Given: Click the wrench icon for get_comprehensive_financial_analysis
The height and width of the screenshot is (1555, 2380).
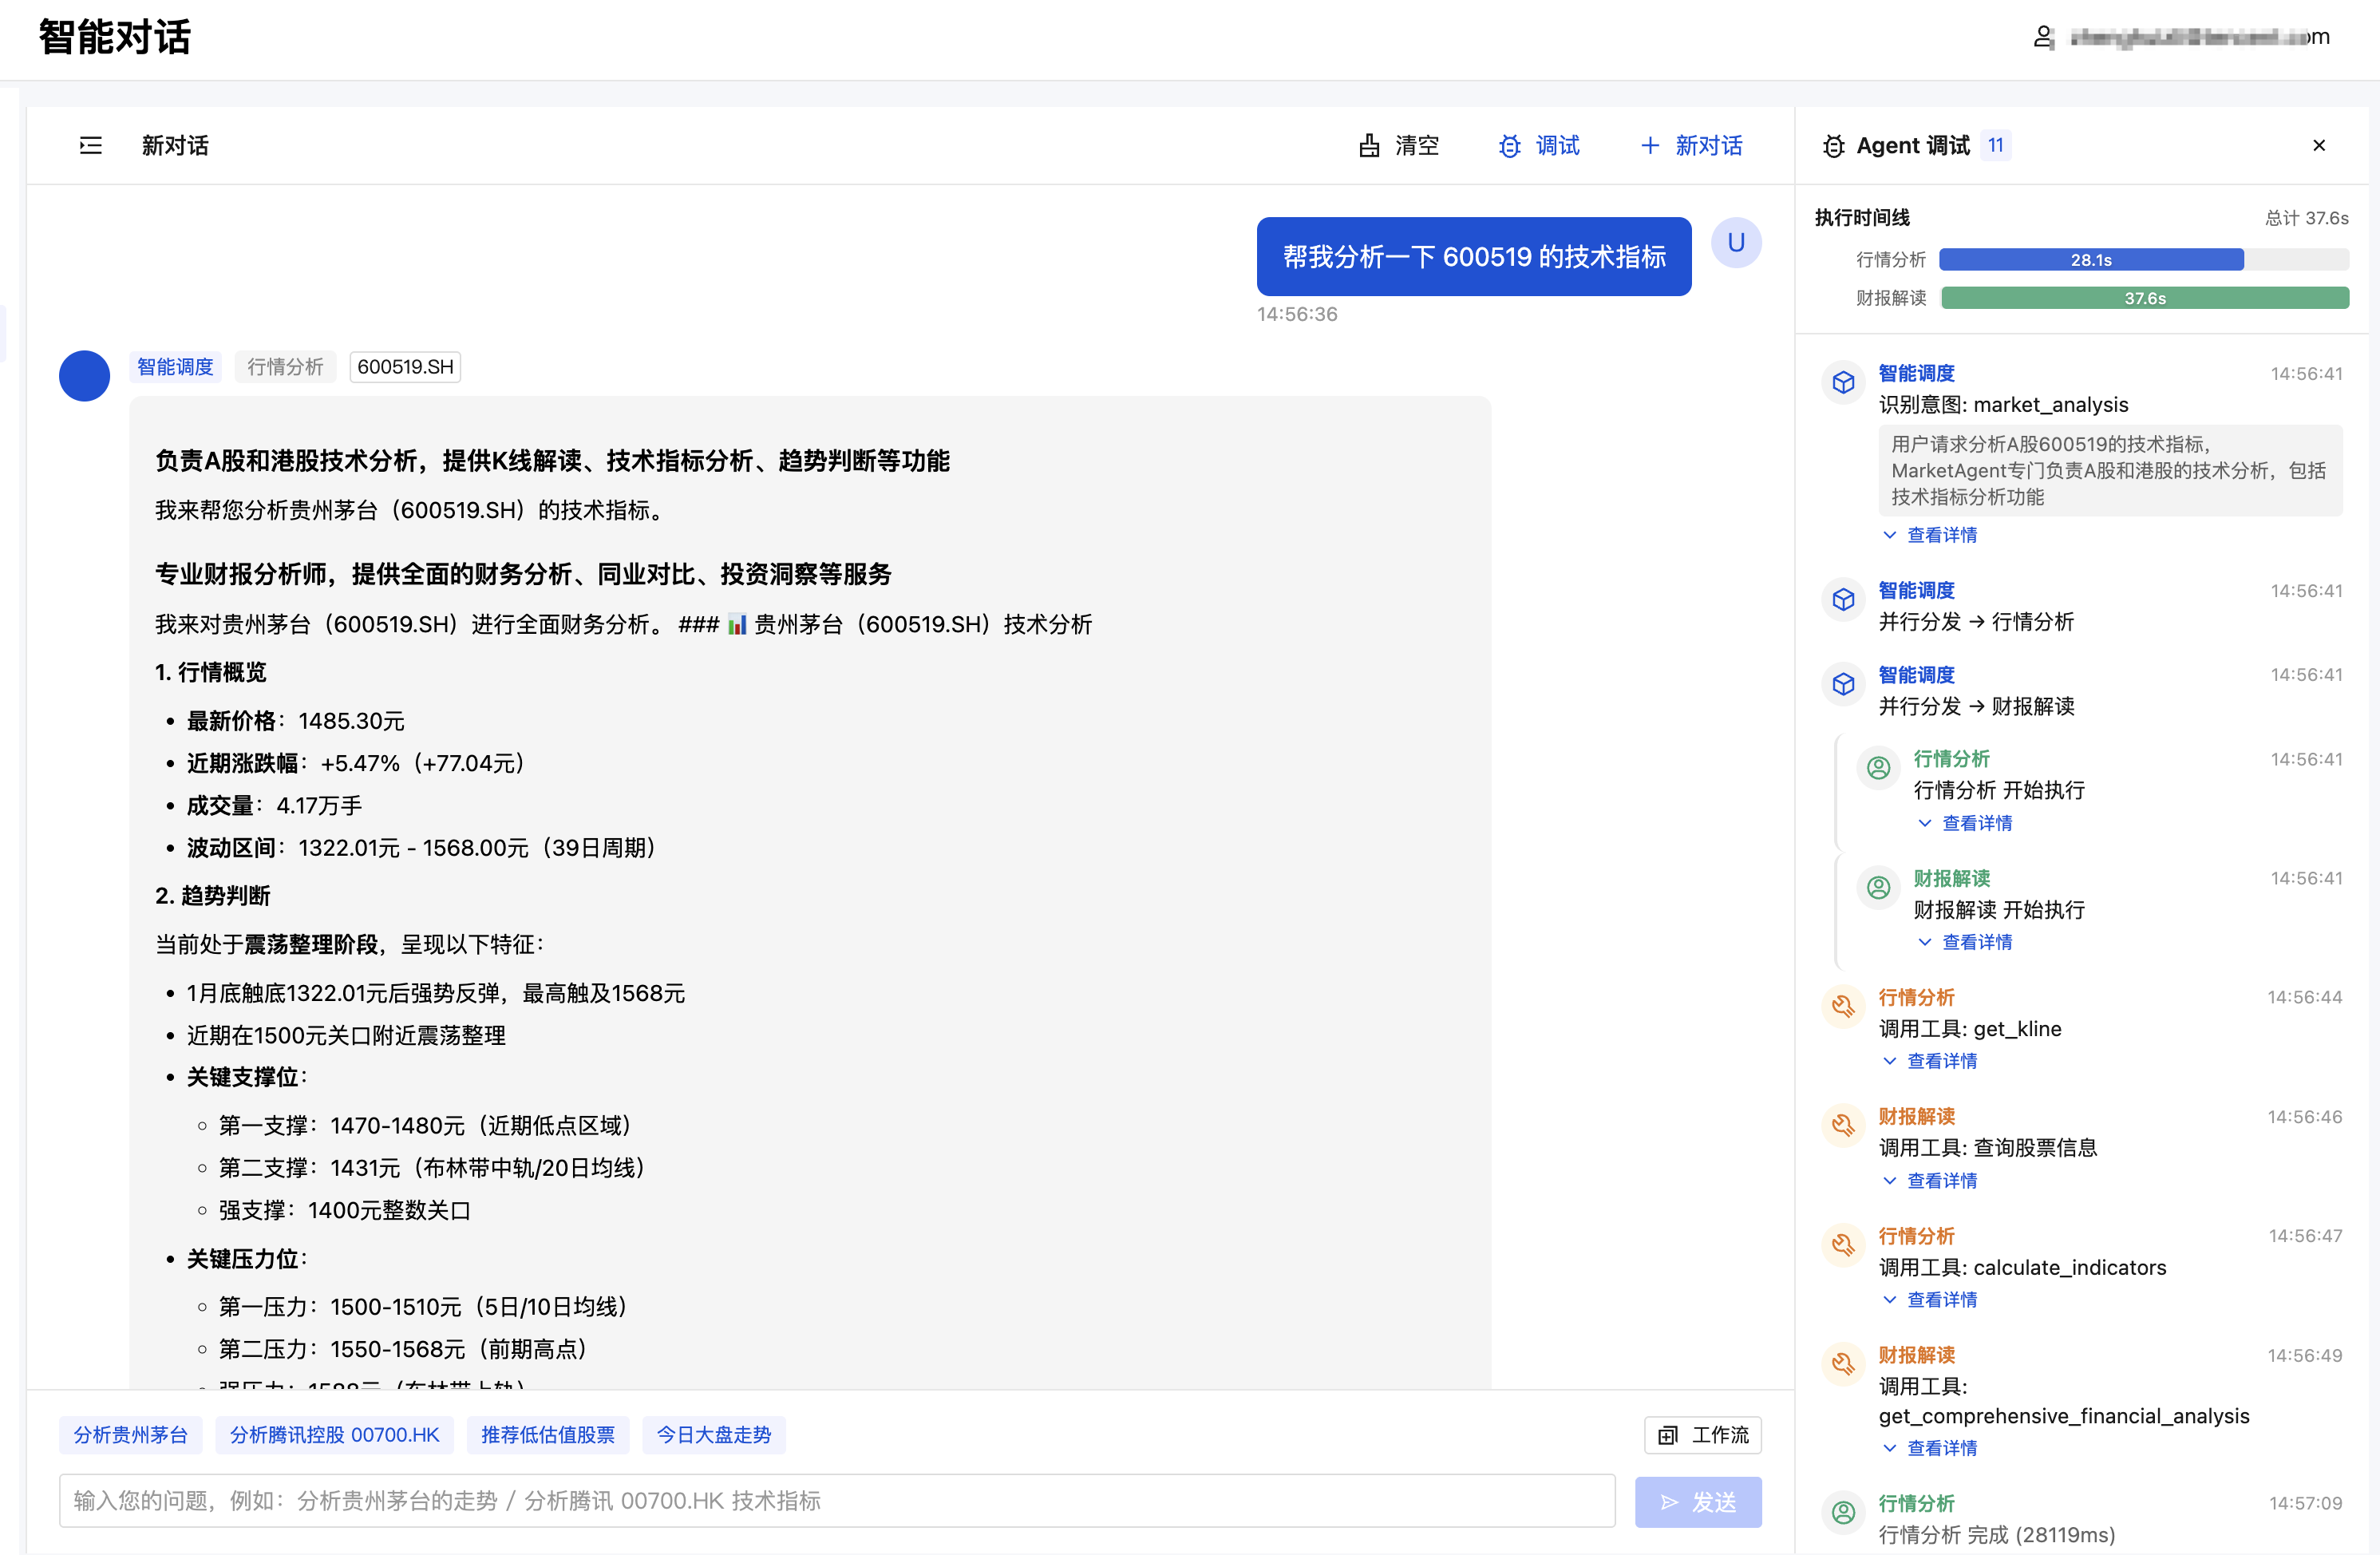Looking at the screenshot, I should (1843, 1364).
